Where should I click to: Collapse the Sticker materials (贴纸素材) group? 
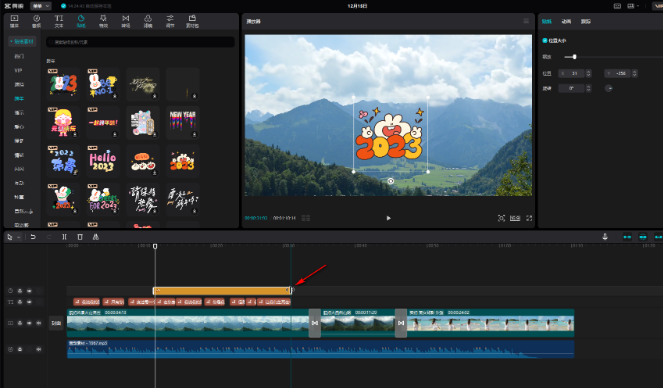coord(22,41)
